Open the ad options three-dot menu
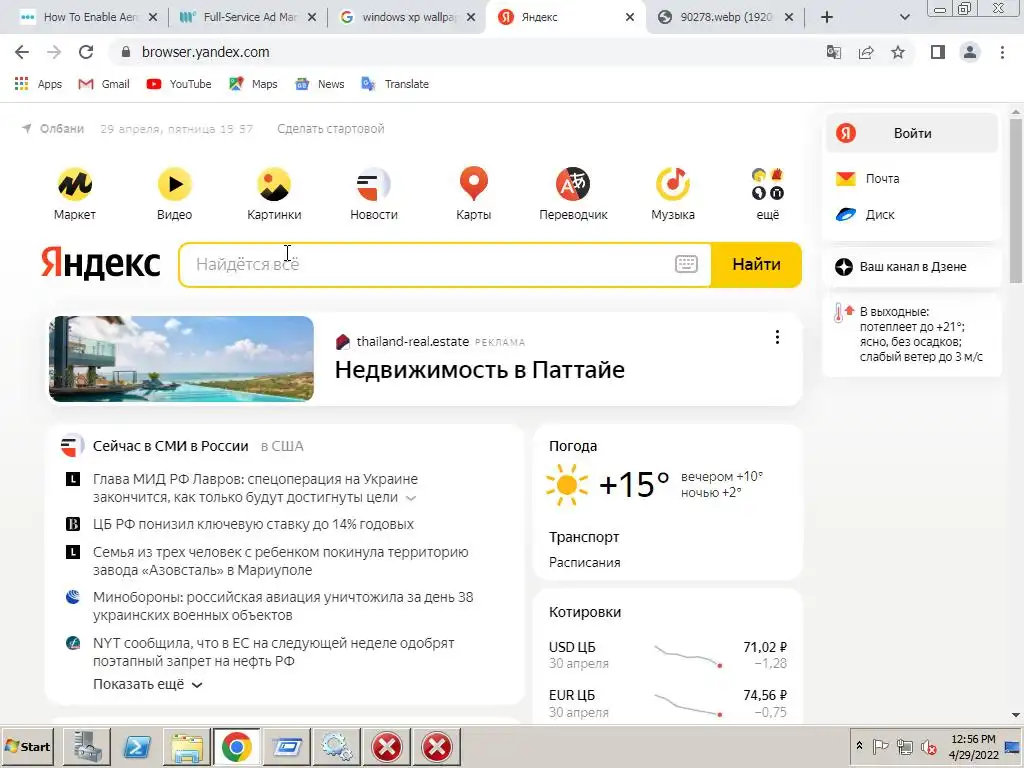Screen dimensions: 1024x768 click(x=777, y=337)
